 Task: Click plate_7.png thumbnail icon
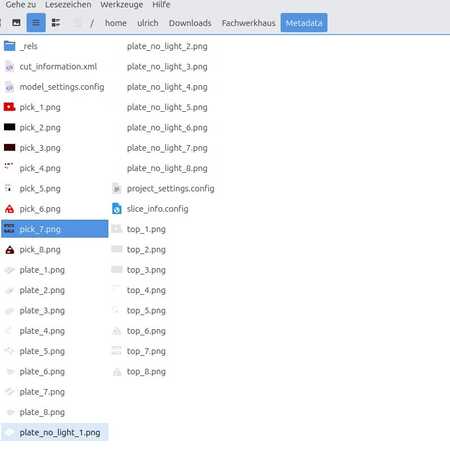(10, 392)
